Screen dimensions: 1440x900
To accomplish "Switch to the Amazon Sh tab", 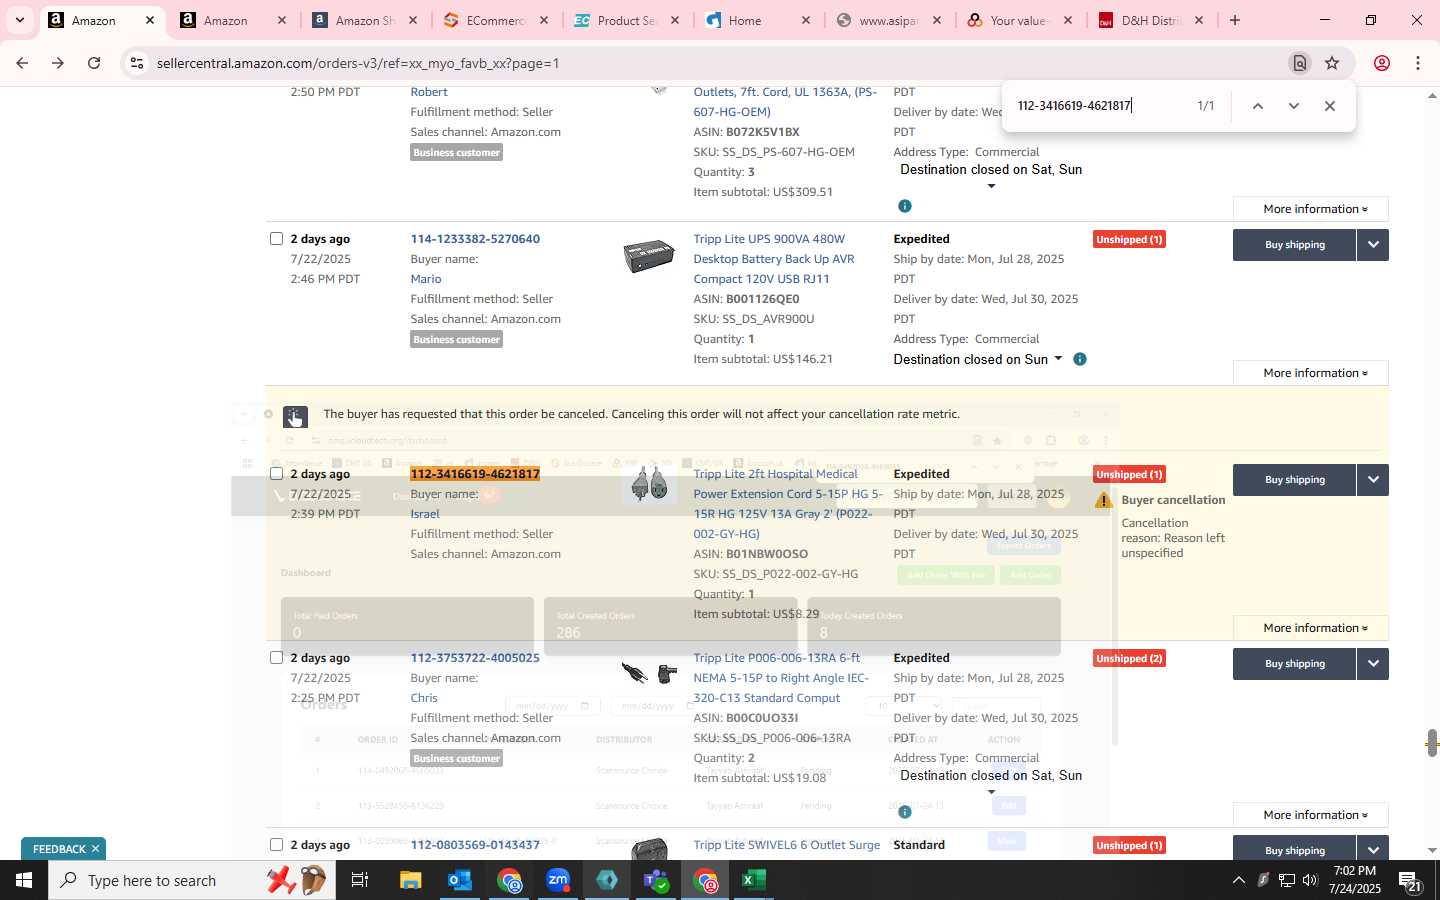I will click(x=364, y=20).
